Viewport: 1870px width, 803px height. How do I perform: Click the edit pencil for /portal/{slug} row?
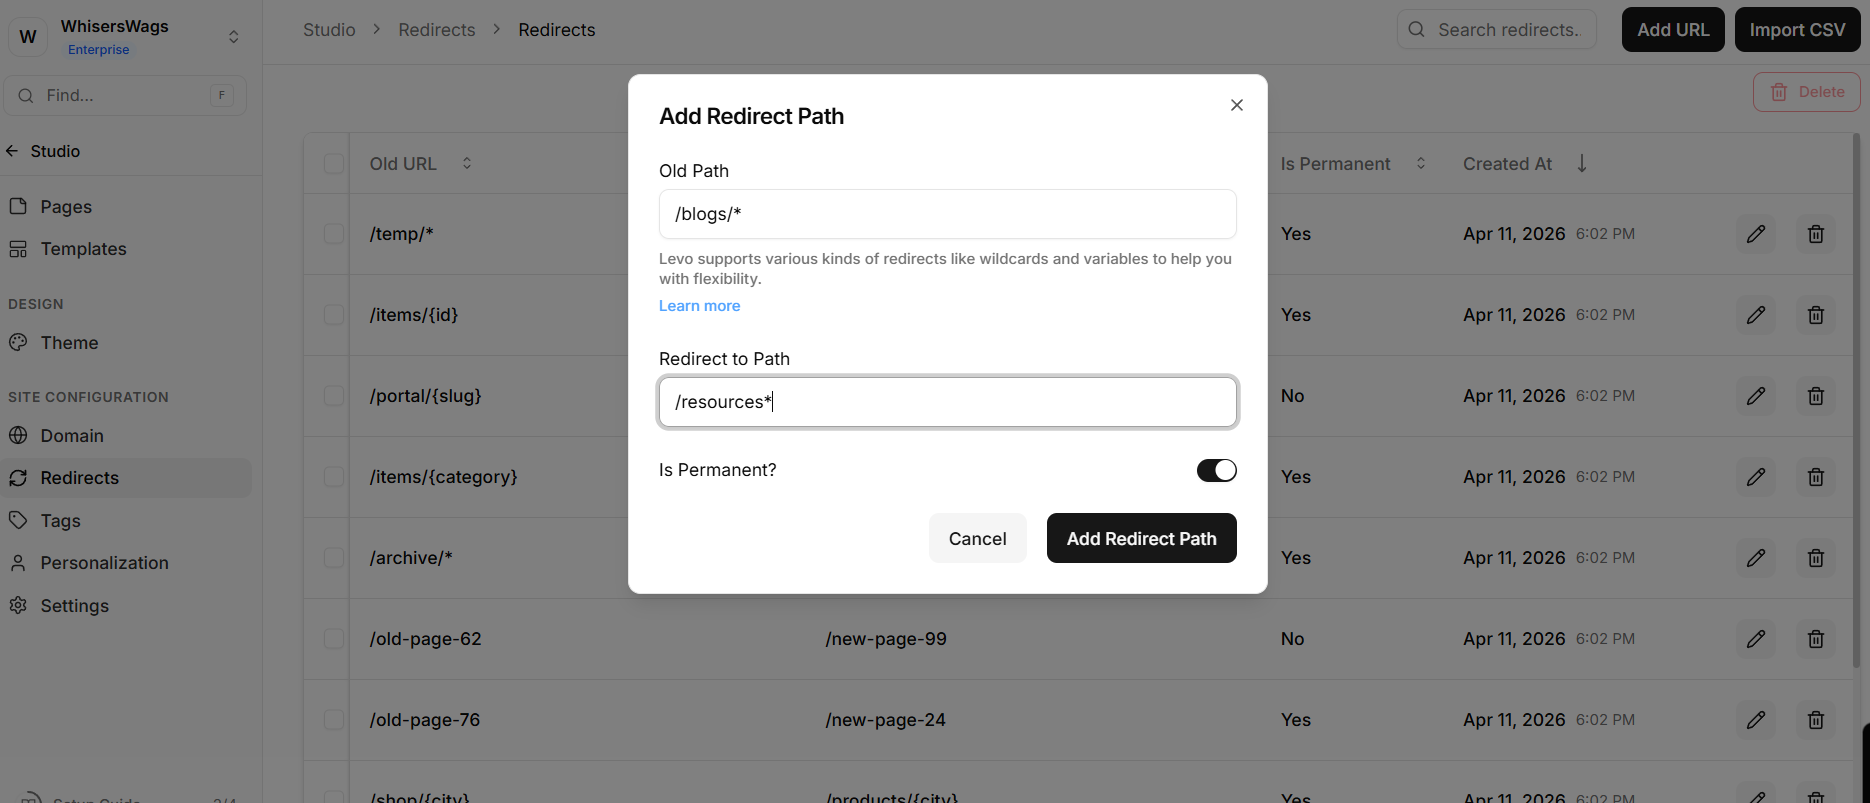(x=1755, y=396)
